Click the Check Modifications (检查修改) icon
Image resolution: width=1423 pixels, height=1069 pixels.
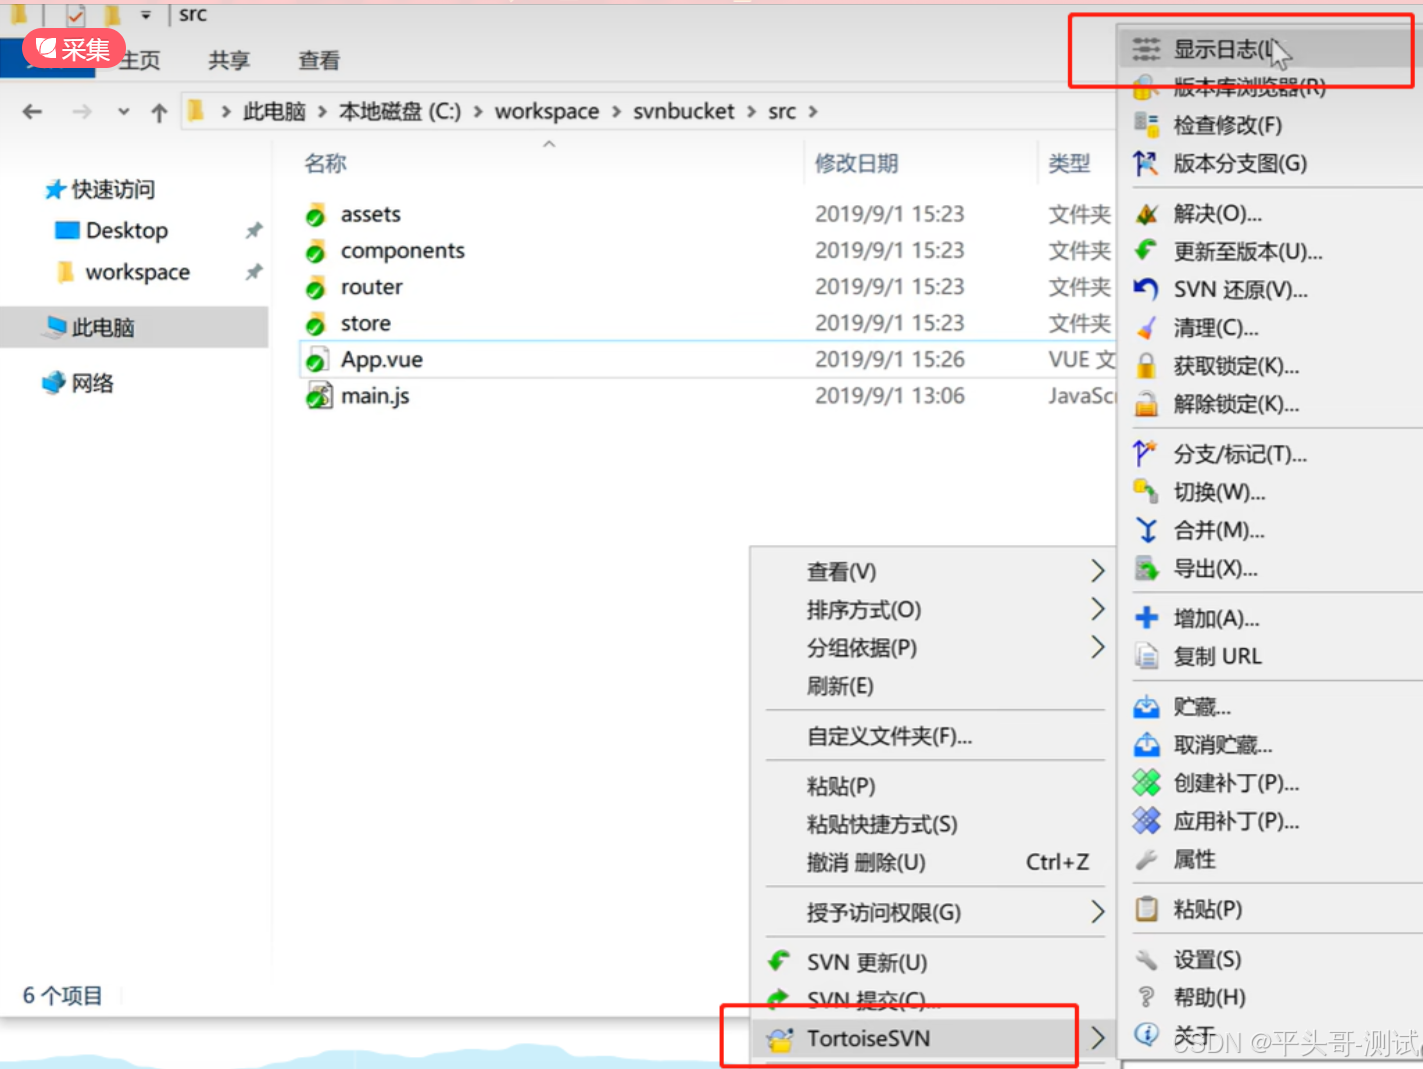[1146, 124]
